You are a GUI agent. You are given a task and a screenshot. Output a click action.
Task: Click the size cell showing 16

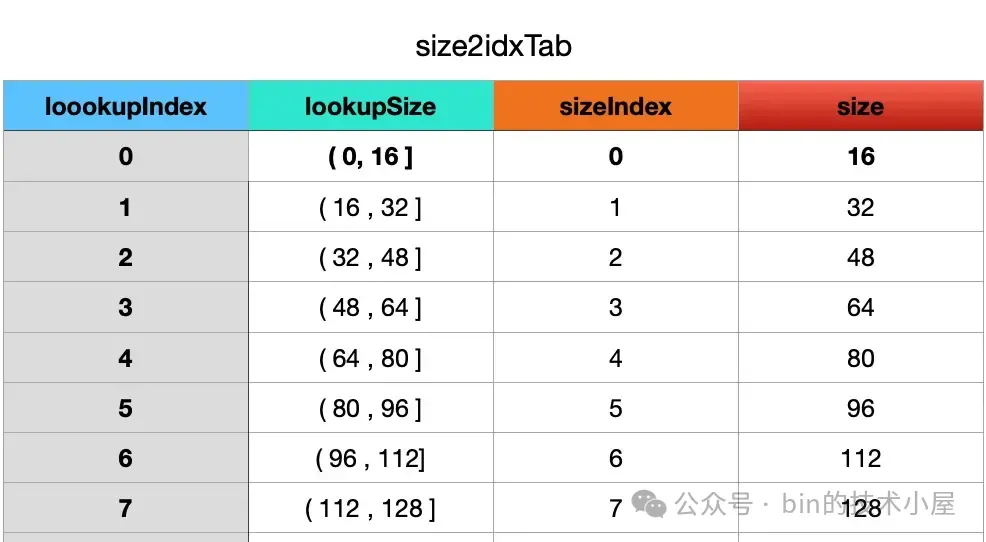click(x=860, y=157)
